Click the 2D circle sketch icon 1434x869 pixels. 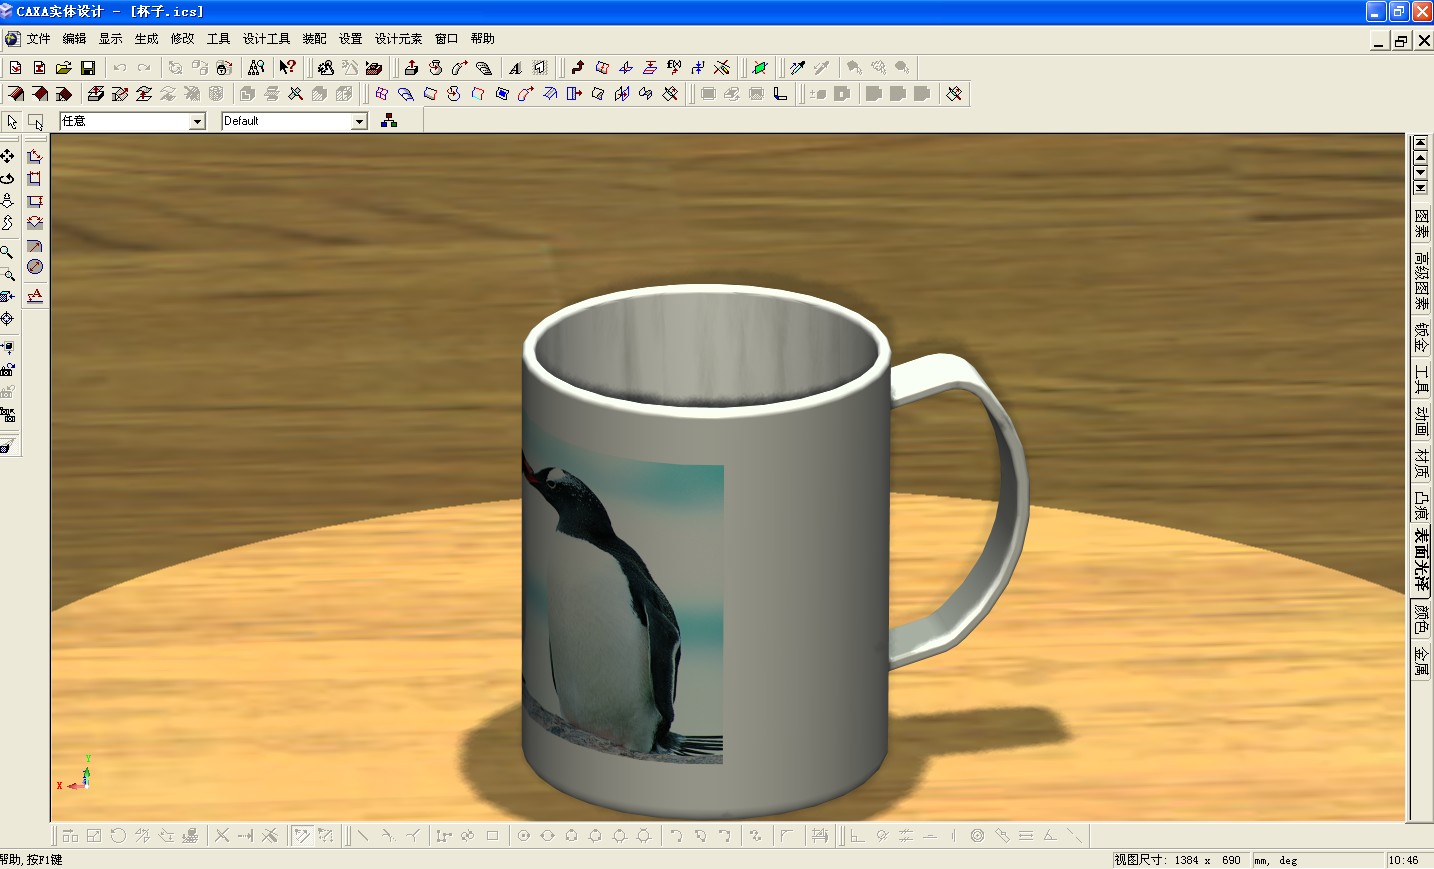coord(524,836)
